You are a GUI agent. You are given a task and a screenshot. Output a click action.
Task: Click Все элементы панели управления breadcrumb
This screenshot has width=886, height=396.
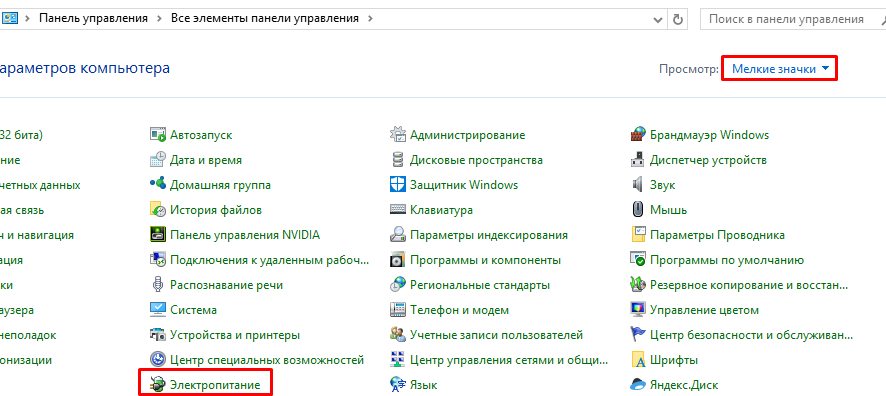click(265, 19)
